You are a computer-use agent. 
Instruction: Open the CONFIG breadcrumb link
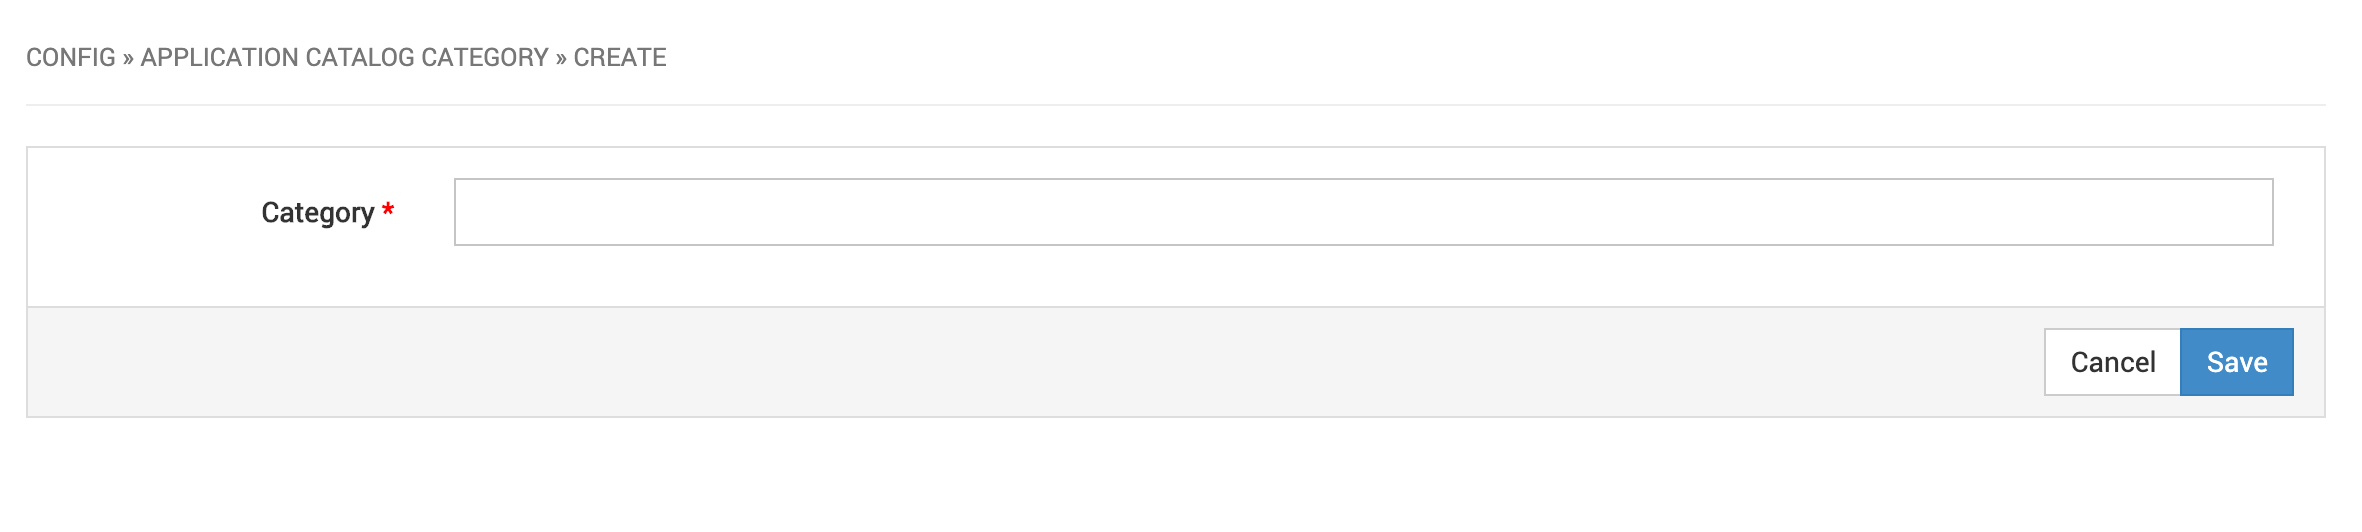click(x=71, y=57)
